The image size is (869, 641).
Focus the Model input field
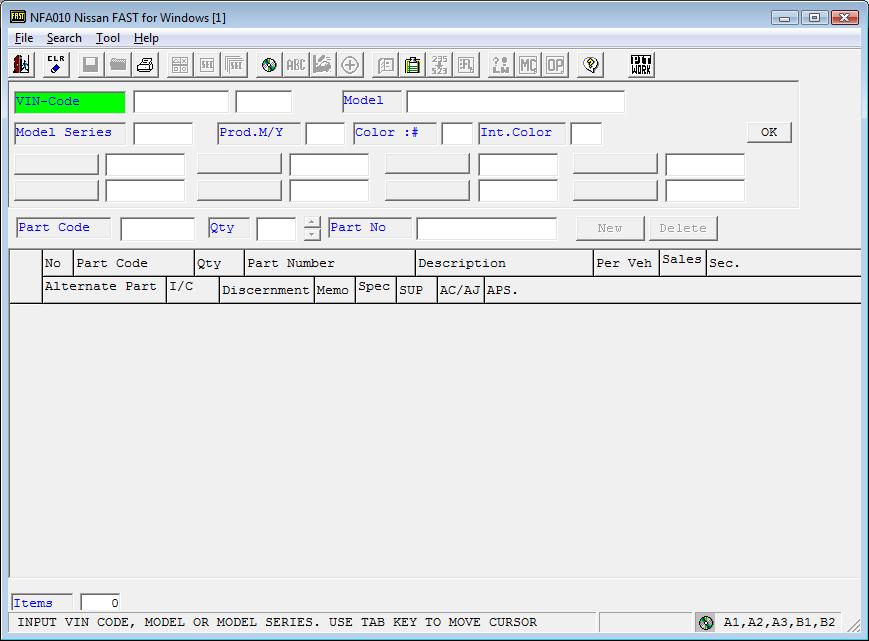515,102
